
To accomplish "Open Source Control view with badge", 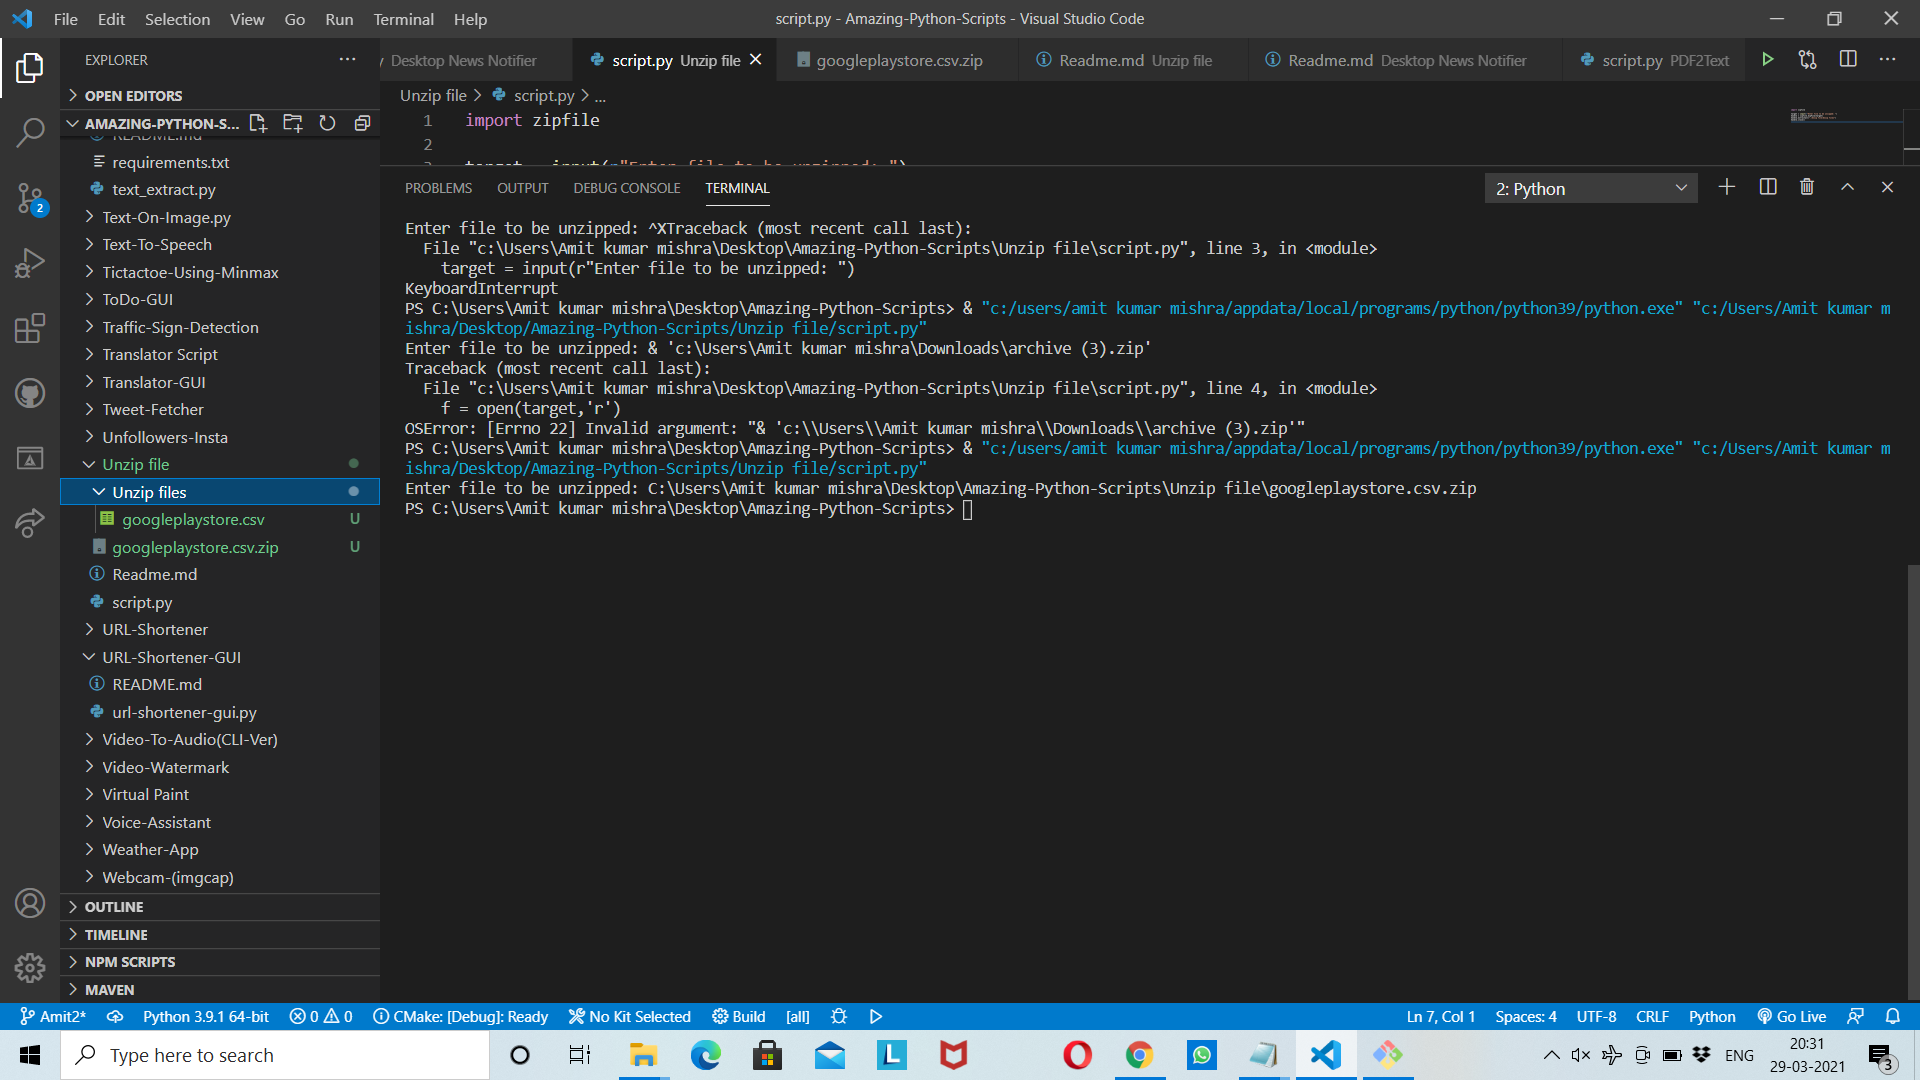I will click(30, 197).
